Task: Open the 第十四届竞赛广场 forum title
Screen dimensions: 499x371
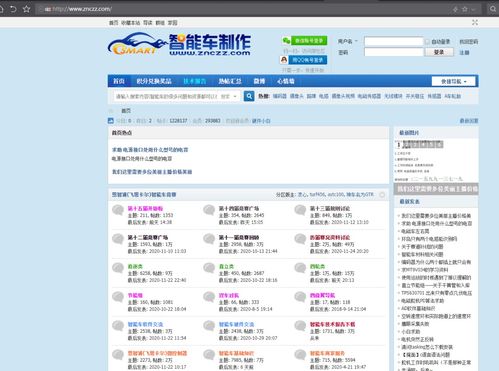Action: click(239, 208)
